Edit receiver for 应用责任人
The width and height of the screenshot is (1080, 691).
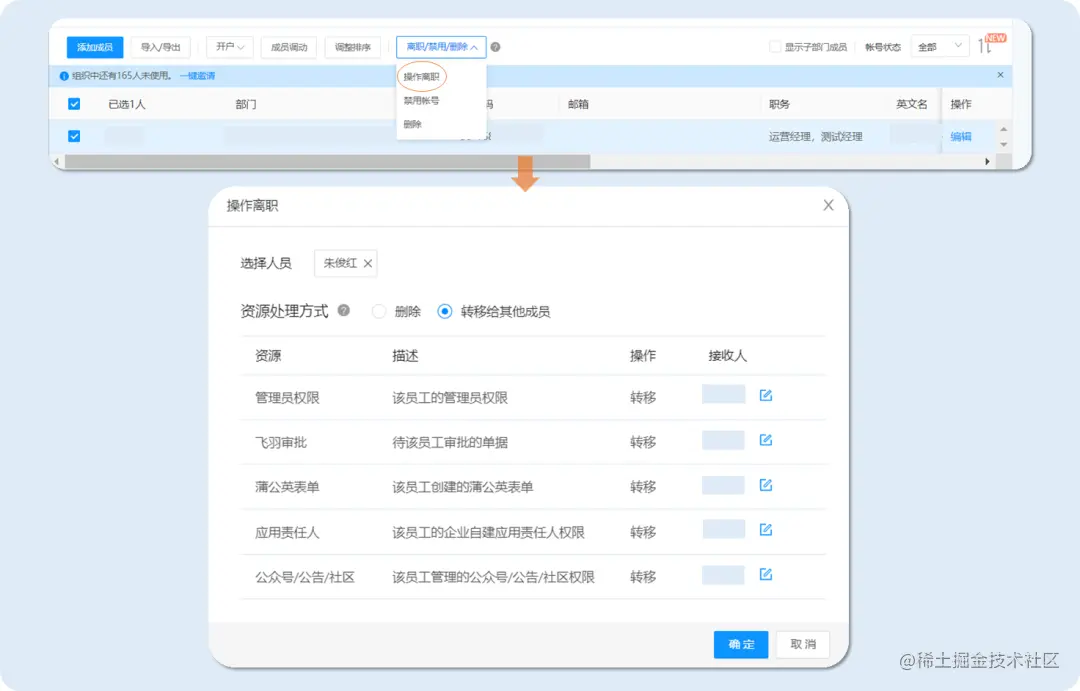765,530
